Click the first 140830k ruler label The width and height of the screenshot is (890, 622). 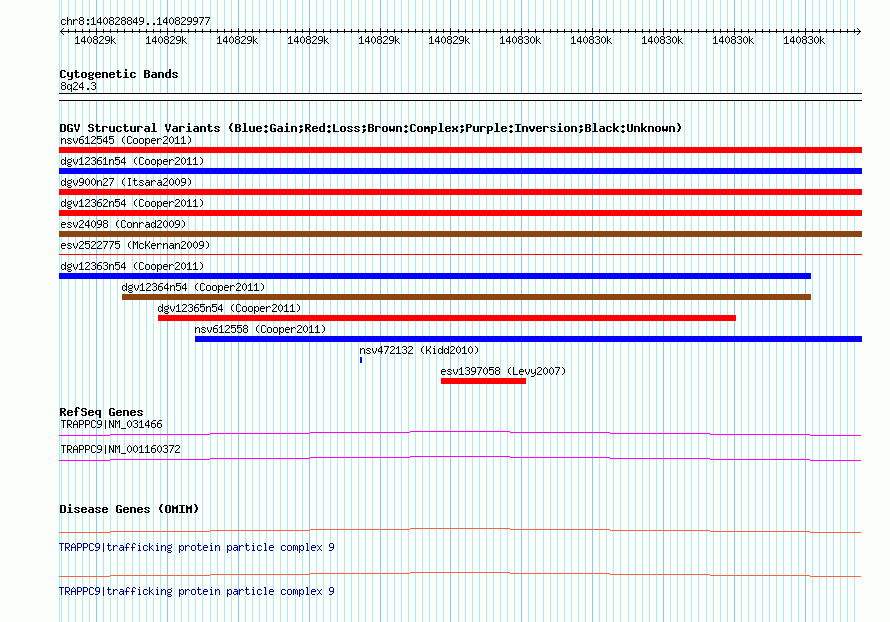pyautogui.click(x=520, y=40)
